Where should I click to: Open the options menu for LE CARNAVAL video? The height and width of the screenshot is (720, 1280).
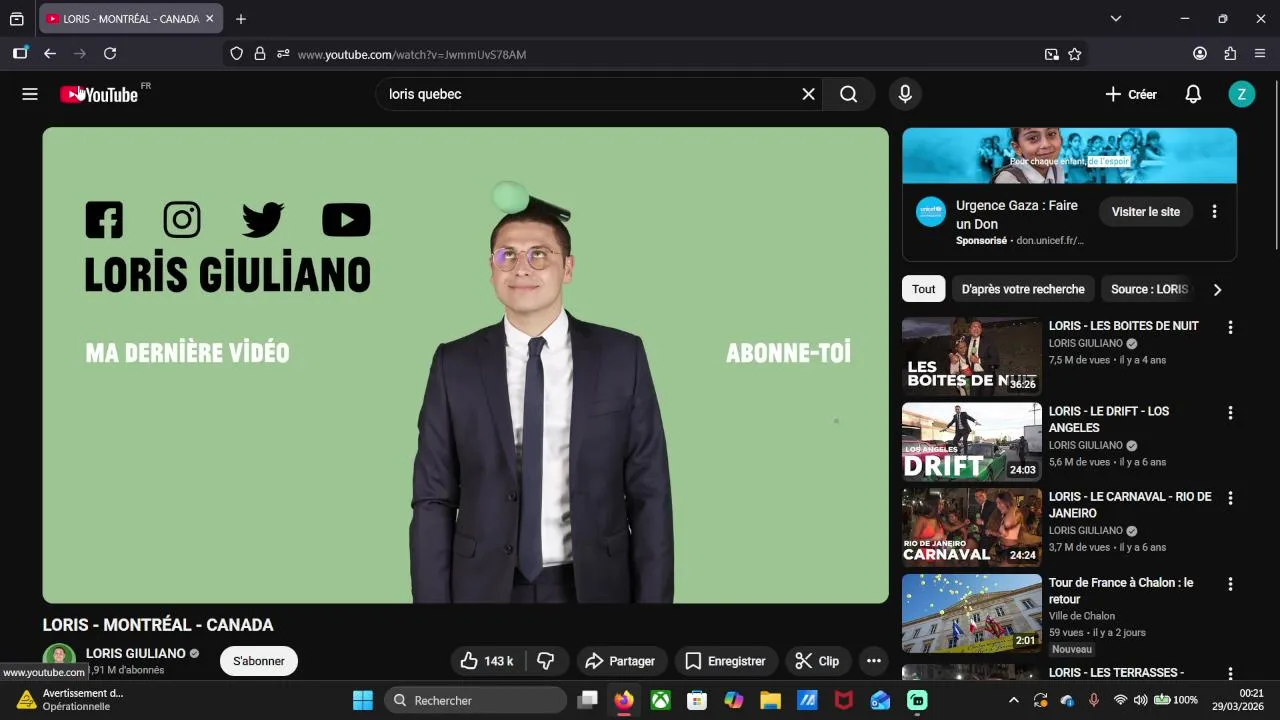[1231, 498]
